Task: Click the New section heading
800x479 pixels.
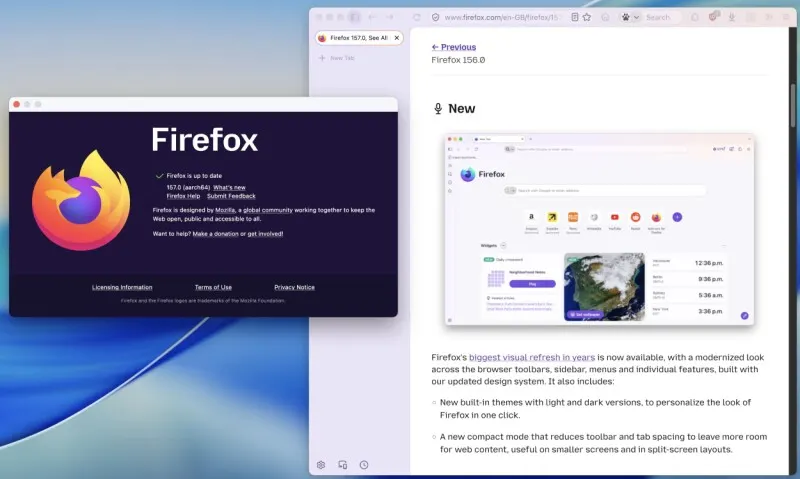Action: (462, 109)
